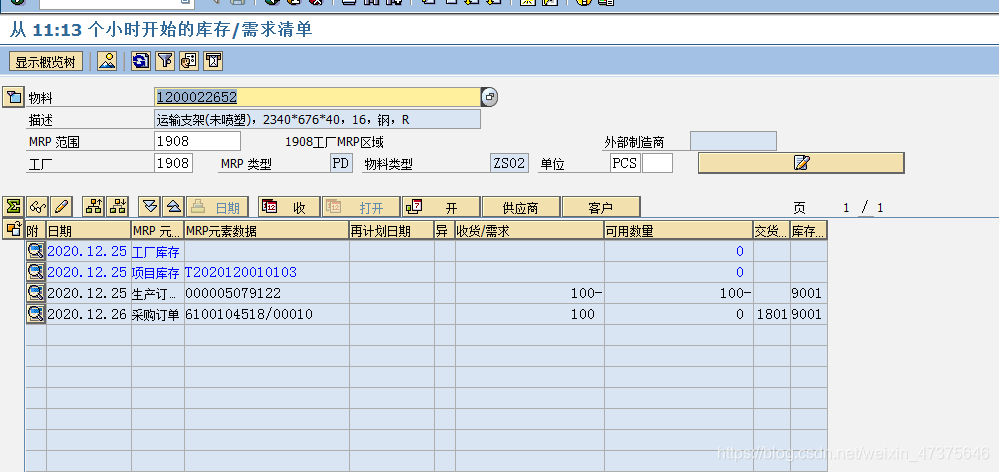Click the 可用数量 column header
Image resolution: width=999 pixels, height=472 pixels.
click(679, 231)
